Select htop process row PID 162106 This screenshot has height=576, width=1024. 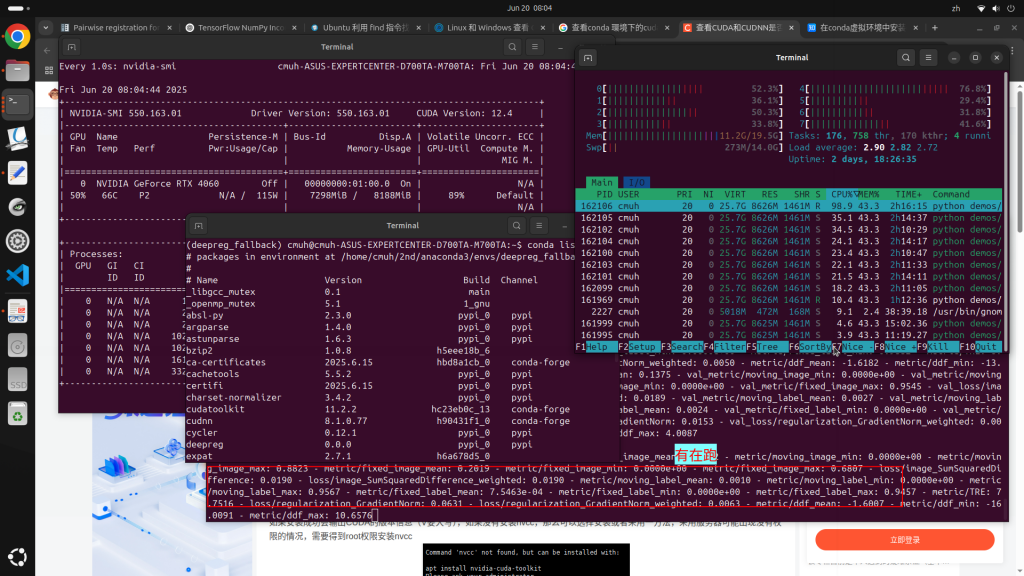789,206
